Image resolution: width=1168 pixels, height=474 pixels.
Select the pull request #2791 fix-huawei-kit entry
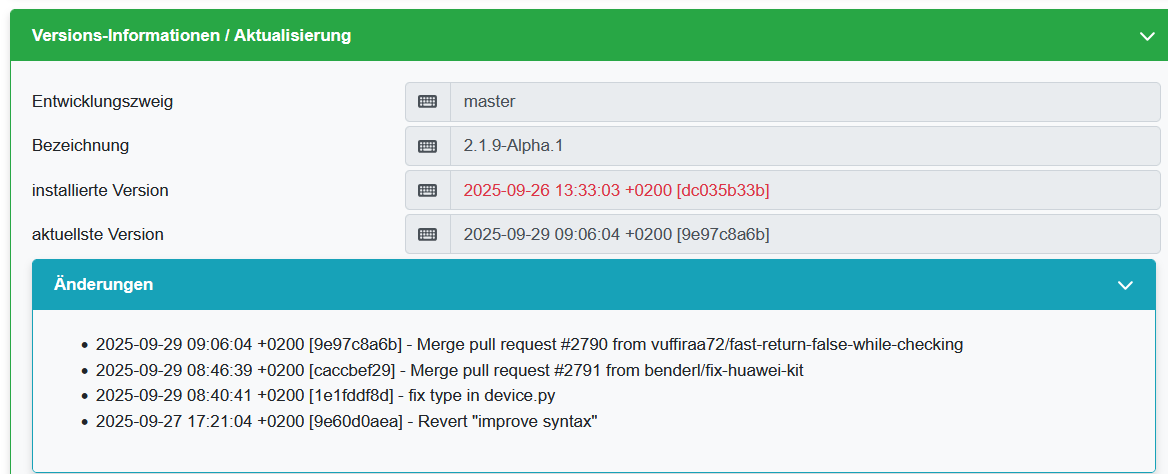(x=449, y=370)
